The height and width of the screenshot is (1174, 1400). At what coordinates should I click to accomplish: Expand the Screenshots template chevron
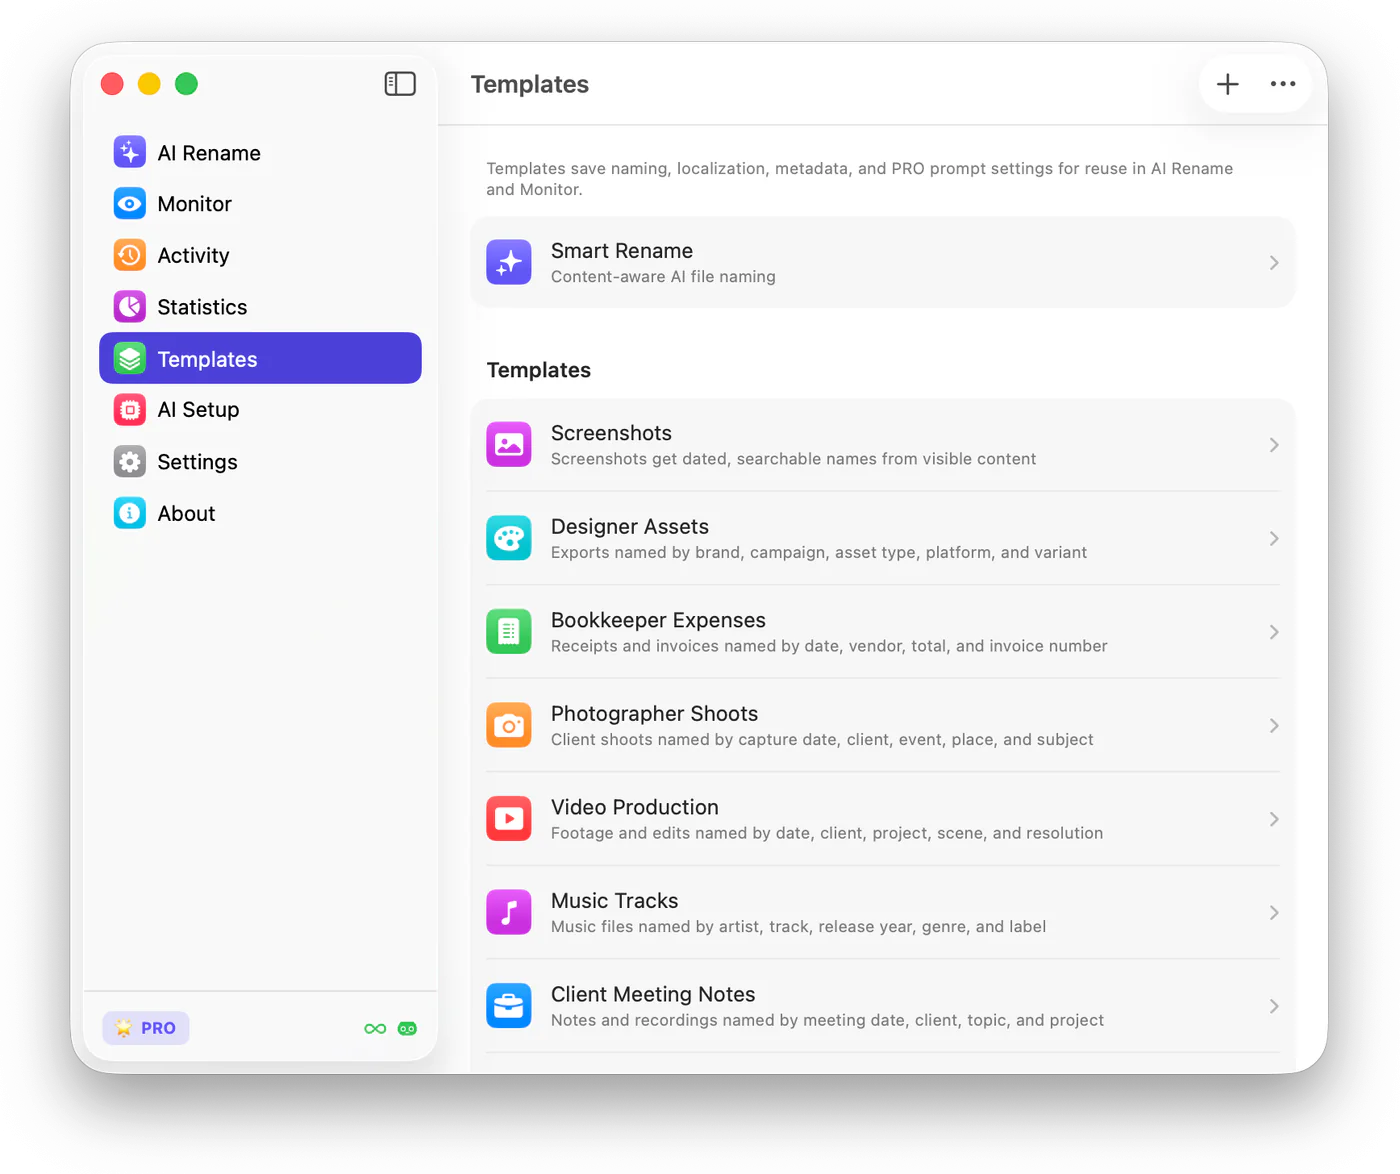click(1274, 445)
